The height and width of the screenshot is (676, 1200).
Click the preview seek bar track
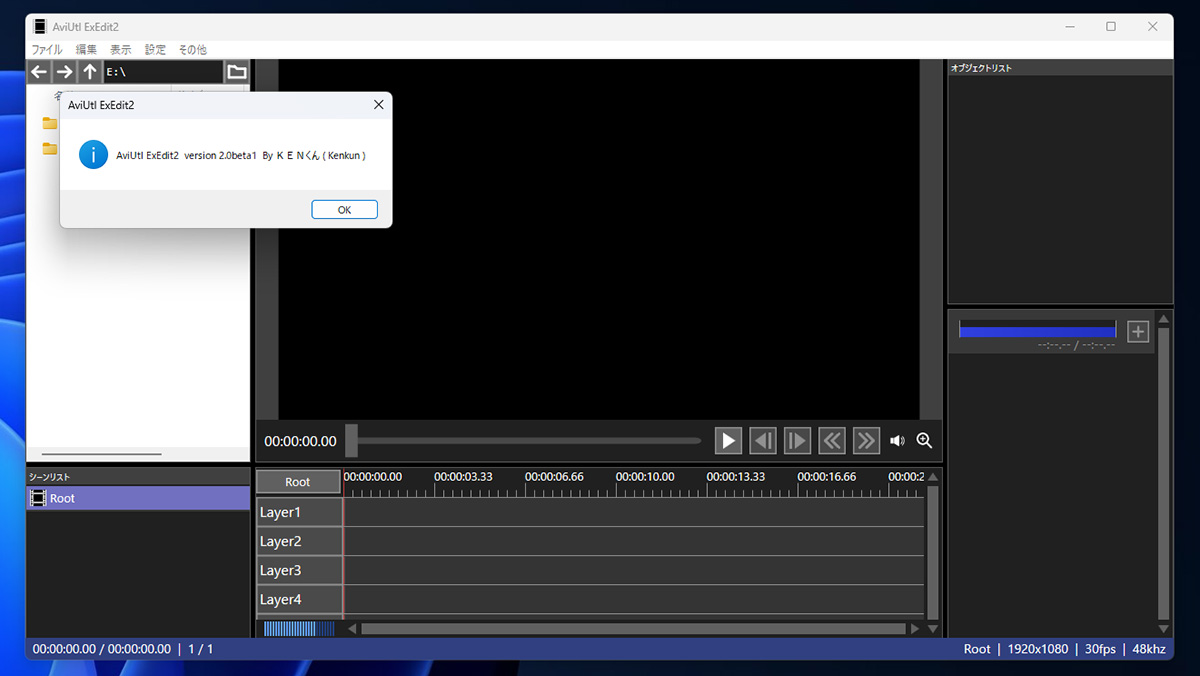click(524, 440)
